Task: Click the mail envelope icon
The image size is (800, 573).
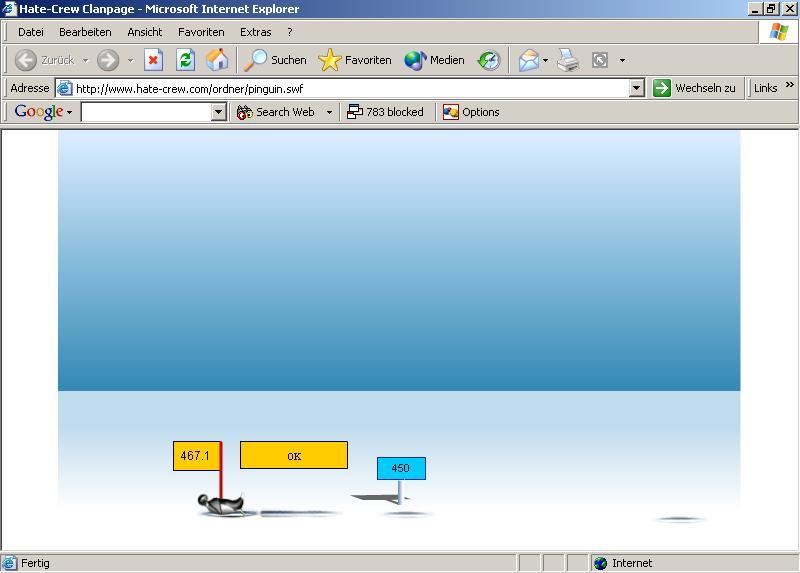Action: click(529, 60)
